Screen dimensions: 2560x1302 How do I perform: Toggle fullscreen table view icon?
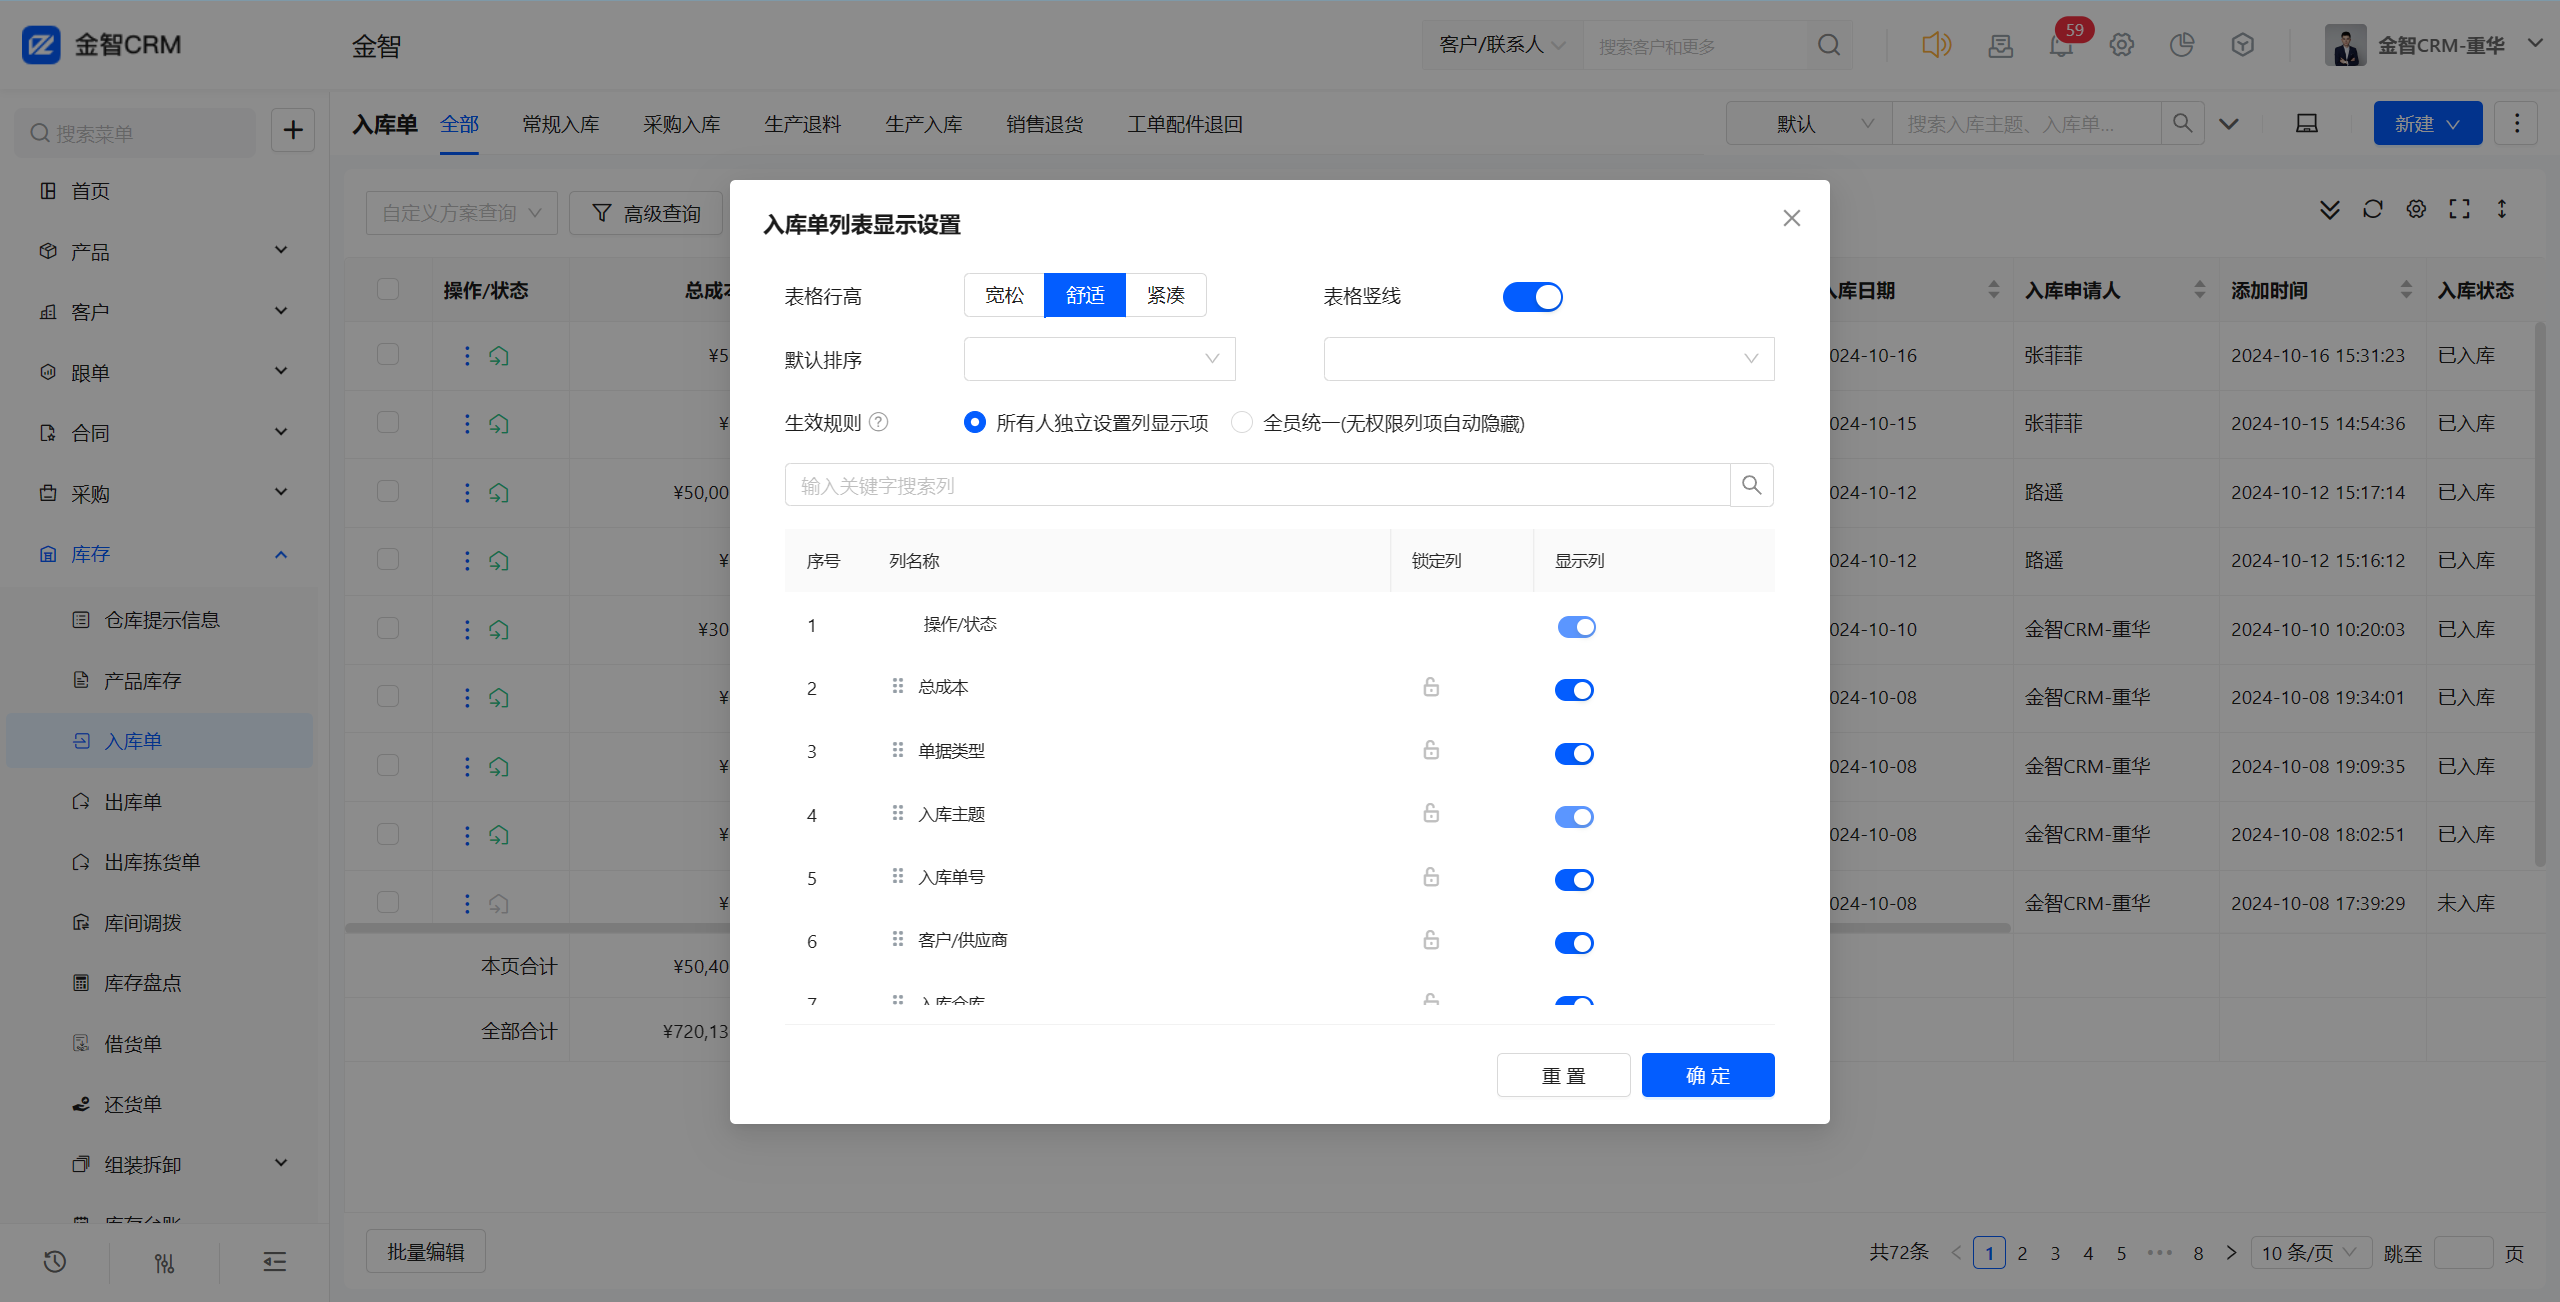point(2460,209)
